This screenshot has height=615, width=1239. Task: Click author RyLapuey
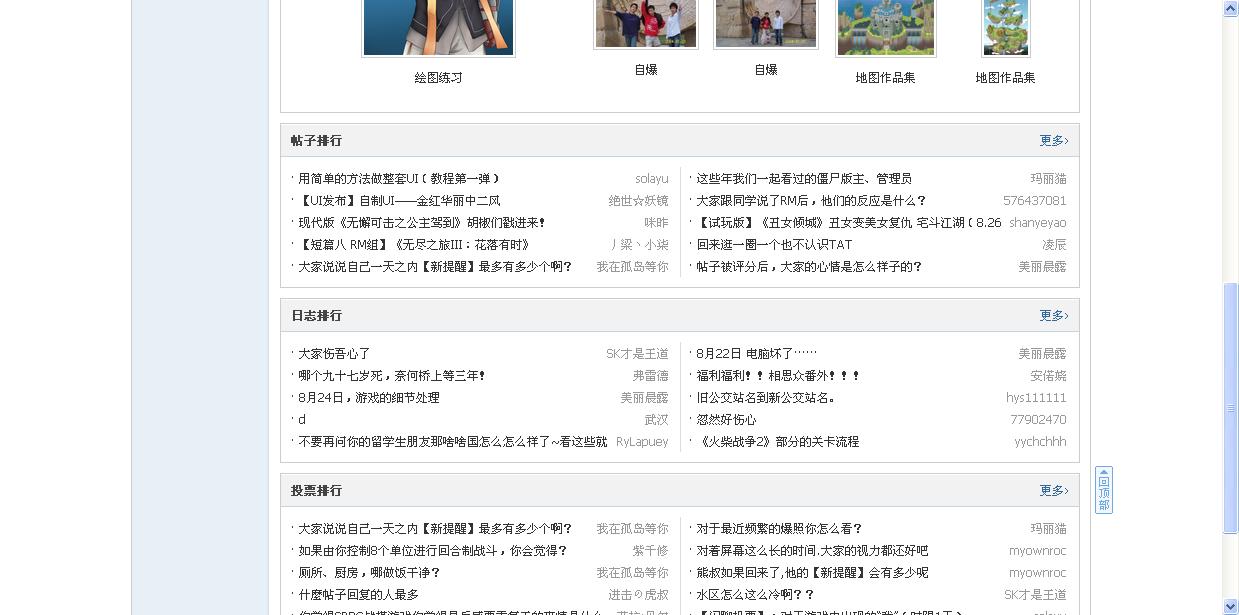pyautogui.click(x=642, y=442)
